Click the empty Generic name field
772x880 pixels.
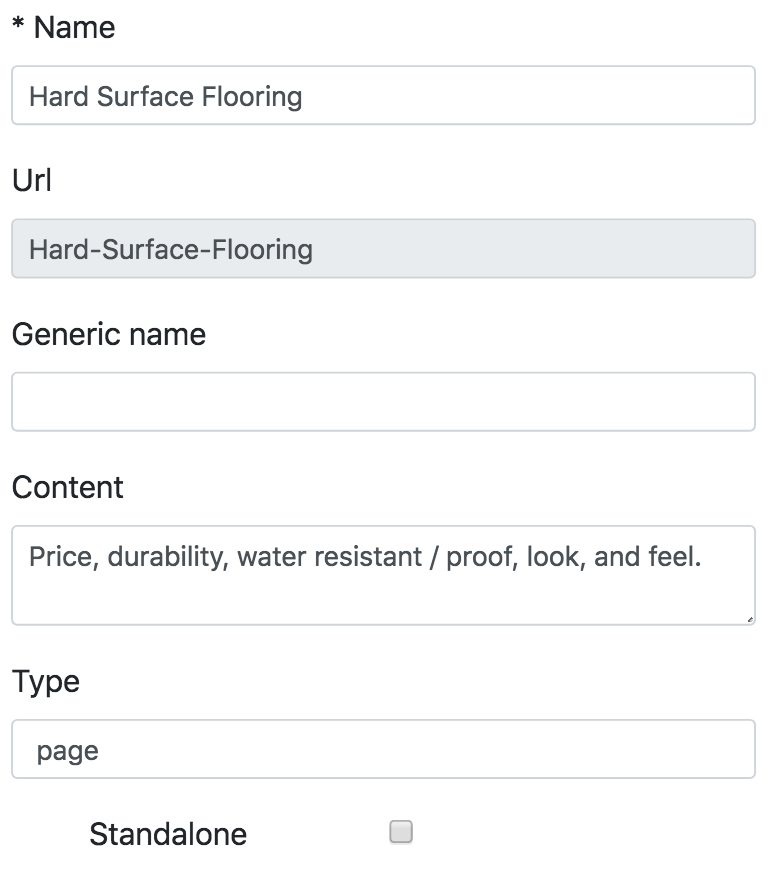[x=385, y=401]
